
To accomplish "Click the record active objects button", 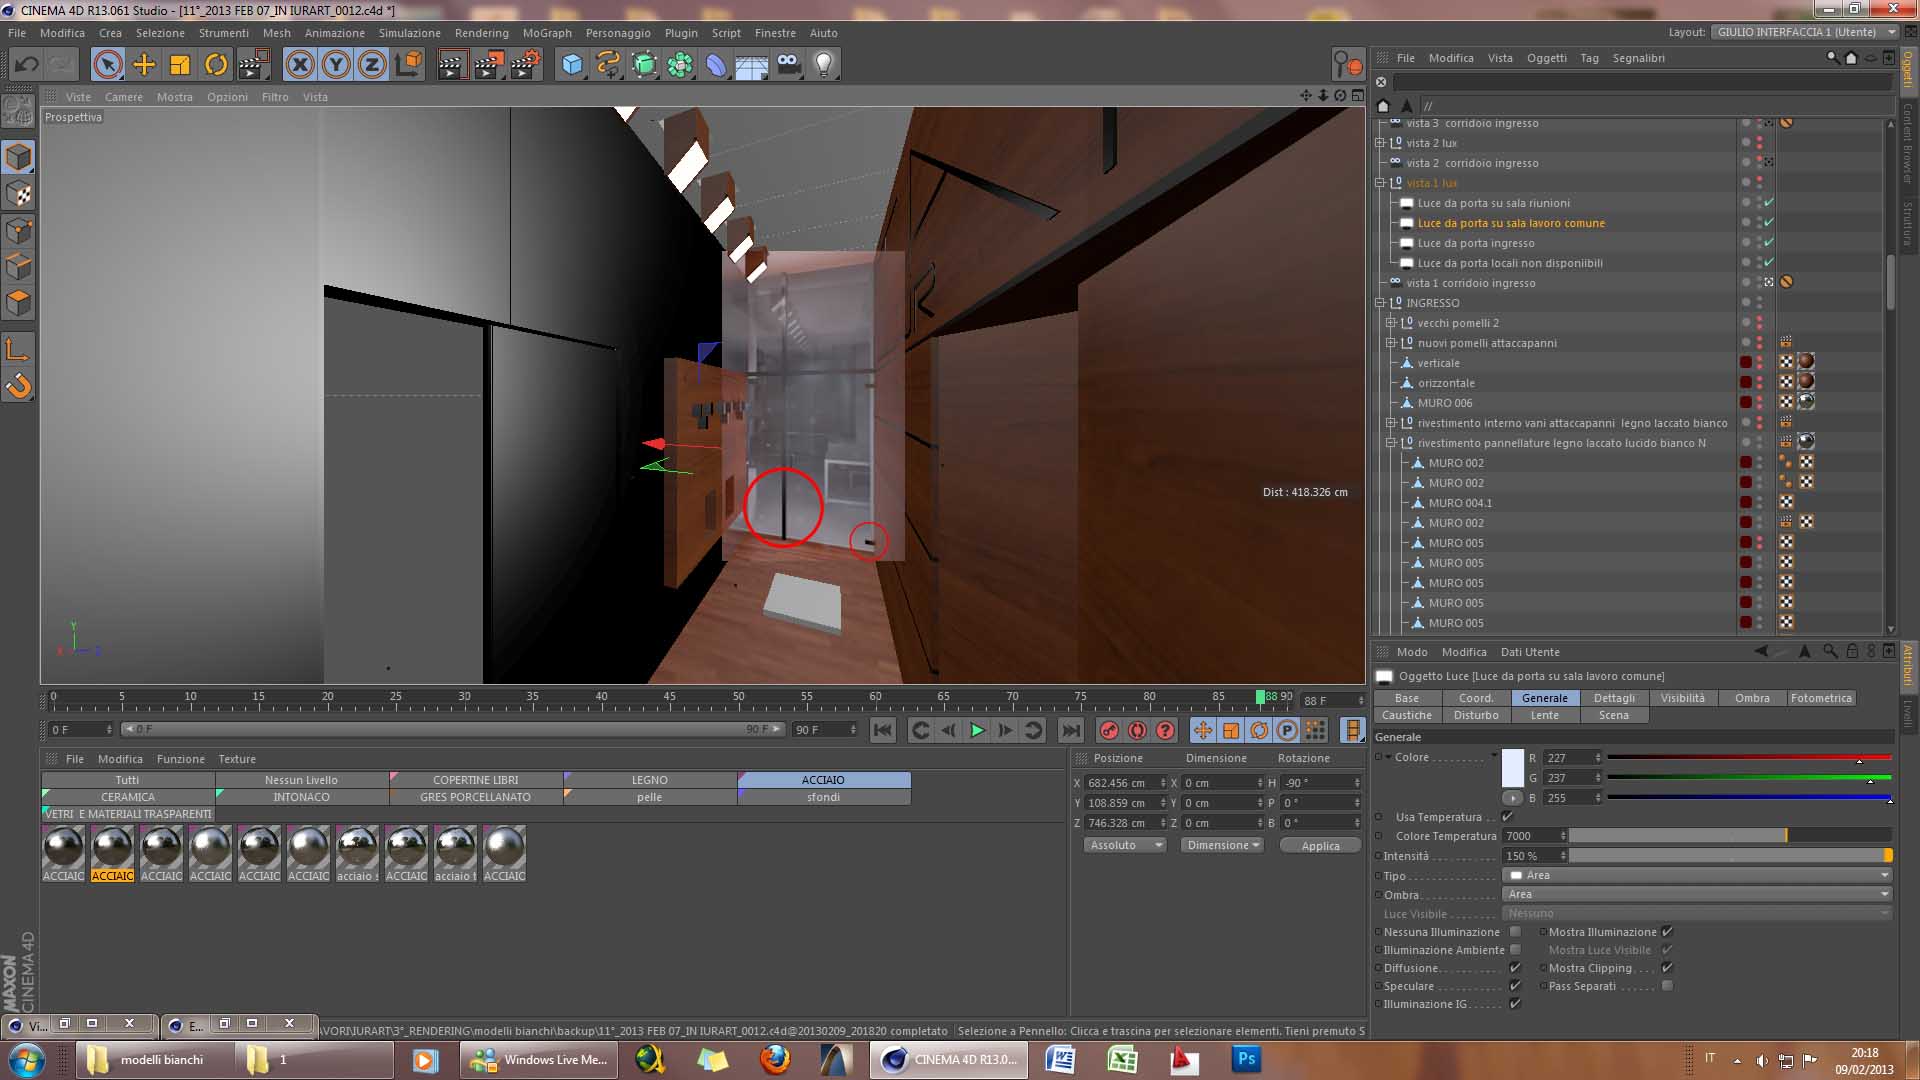I will tap(1108, 730).
